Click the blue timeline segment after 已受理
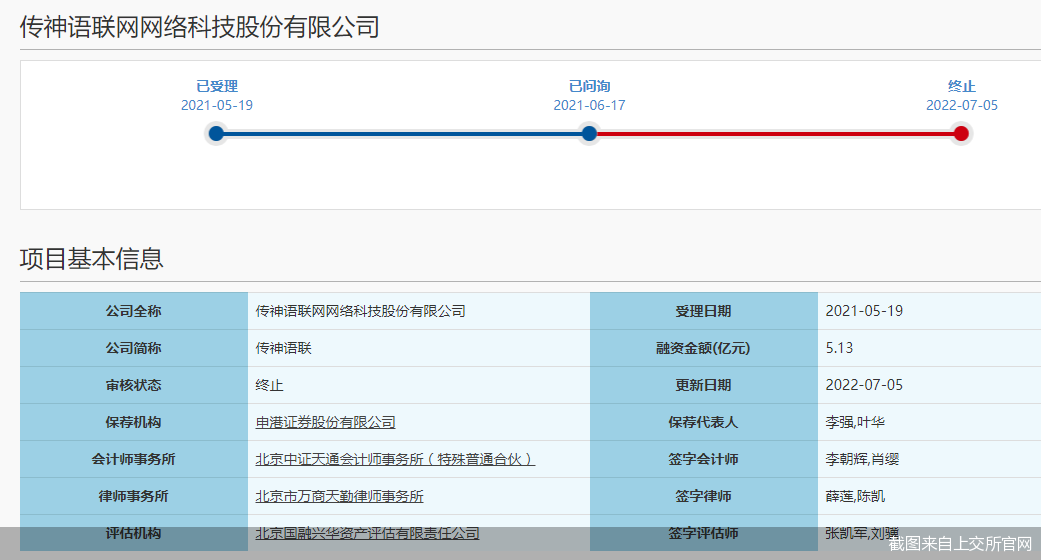This screenshot has height=560, width=1041. (402, 134)
